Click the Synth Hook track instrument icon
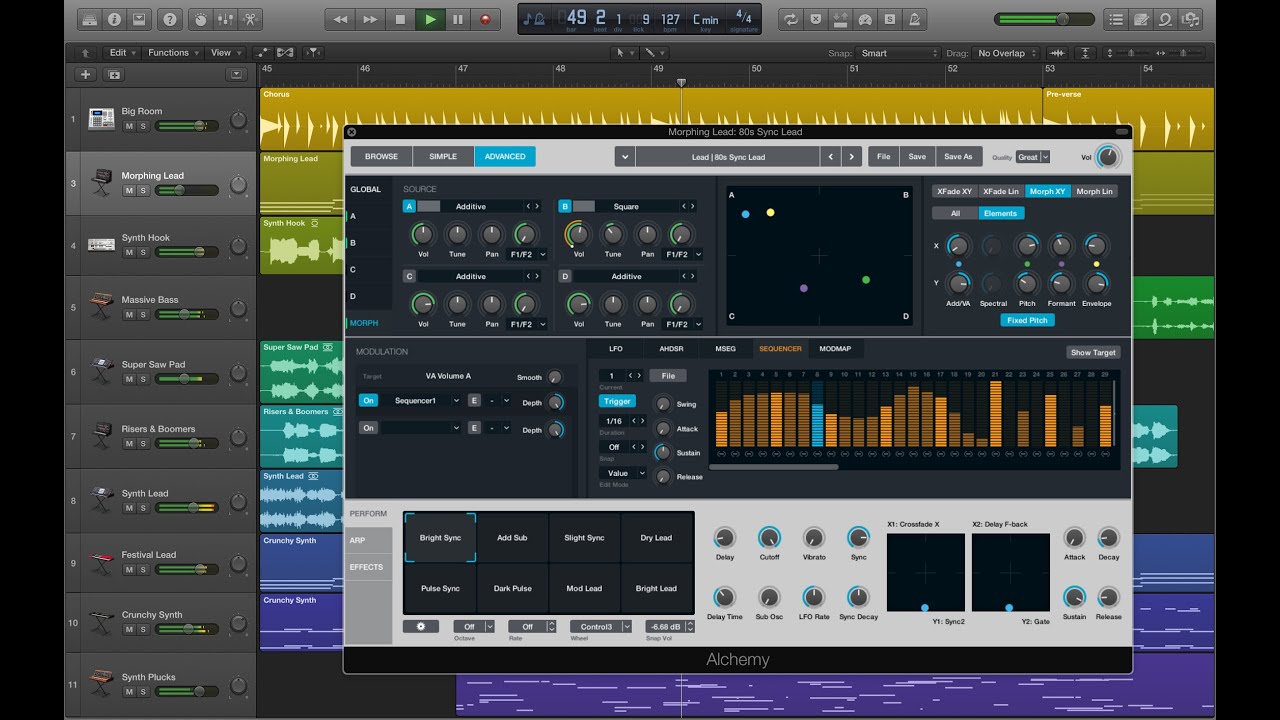Image resolution: width=1280 pixels, height=720 pixels. tap(101, 245)
